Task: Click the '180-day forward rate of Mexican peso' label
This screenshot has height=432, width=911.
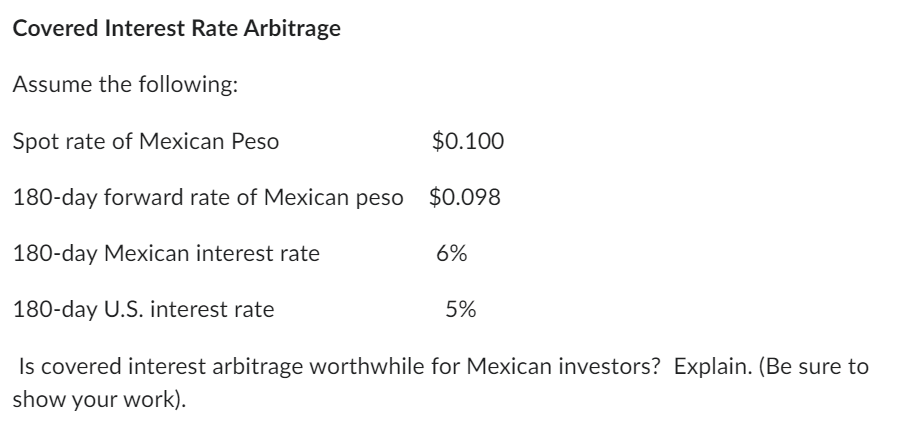Action: point(209,197)
